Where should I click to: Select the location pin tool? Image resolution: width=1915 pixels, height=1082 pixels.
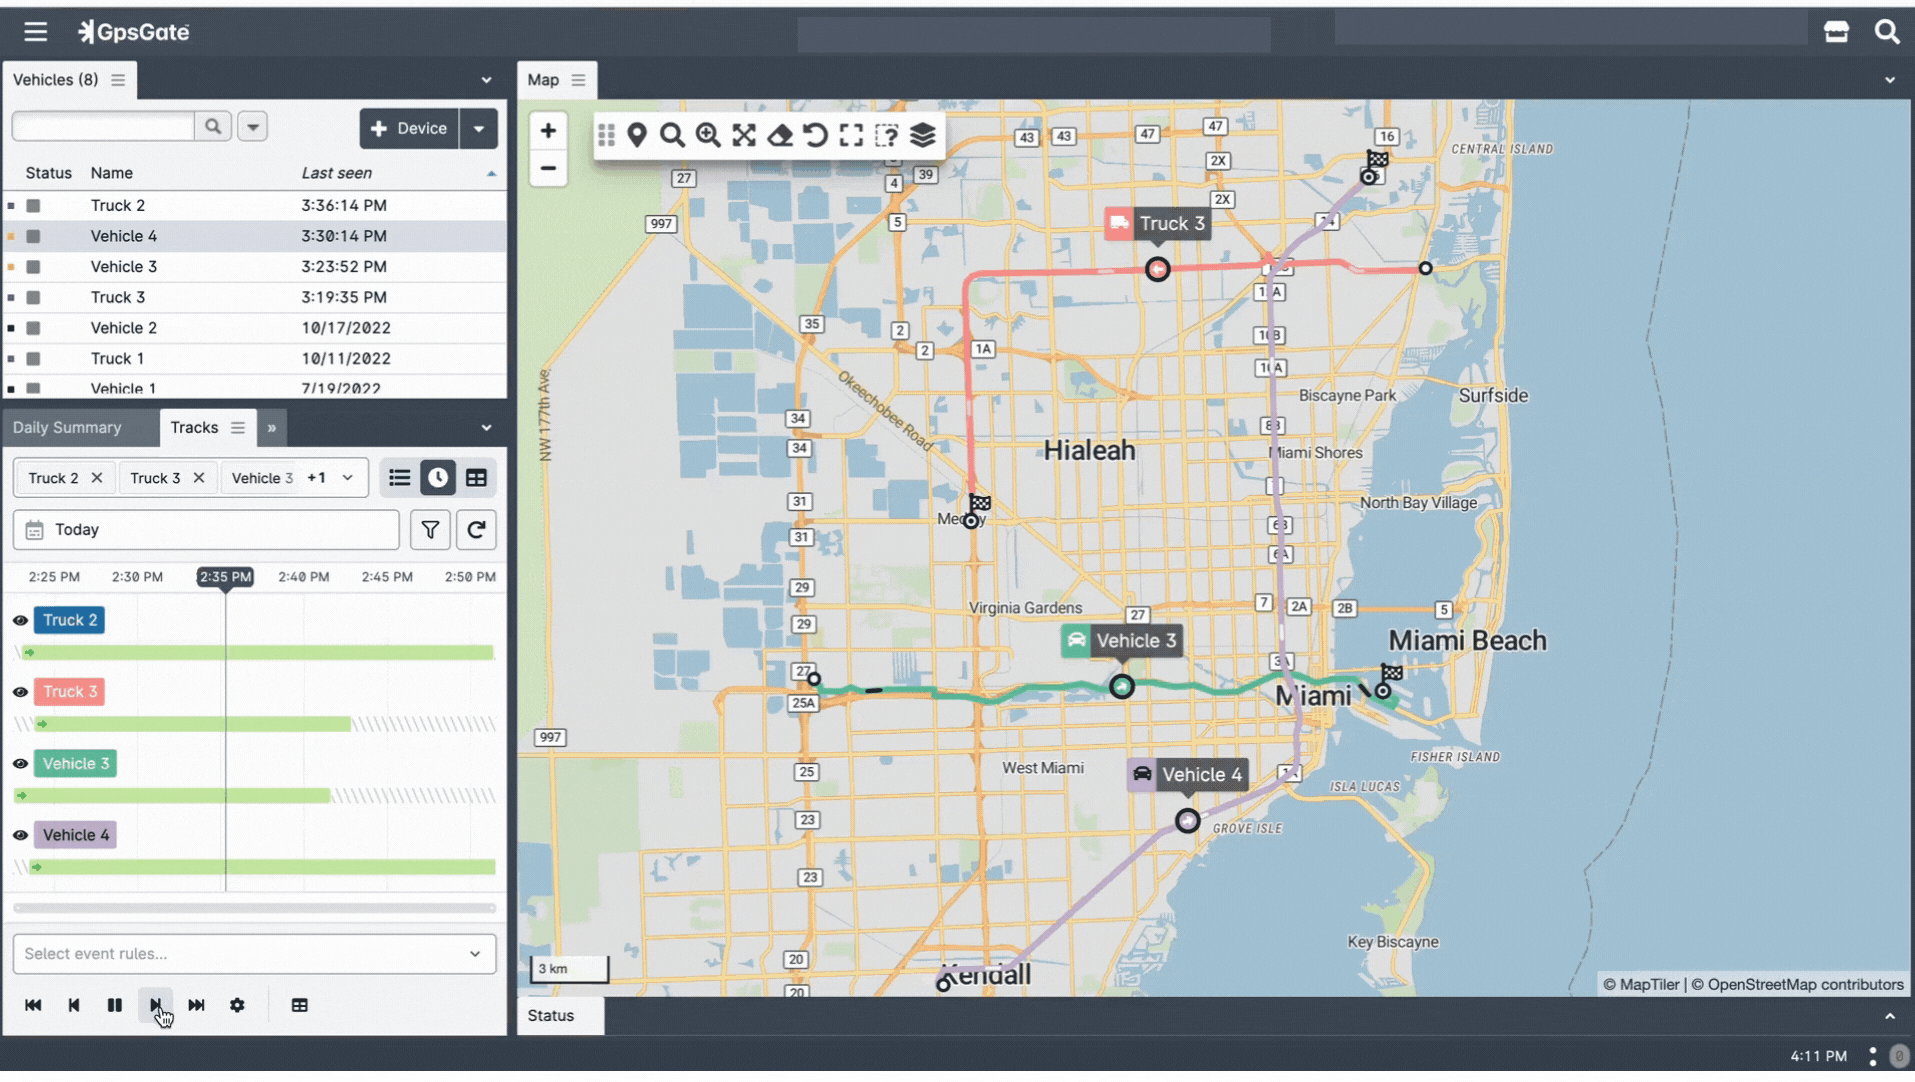tap(637, 135)
